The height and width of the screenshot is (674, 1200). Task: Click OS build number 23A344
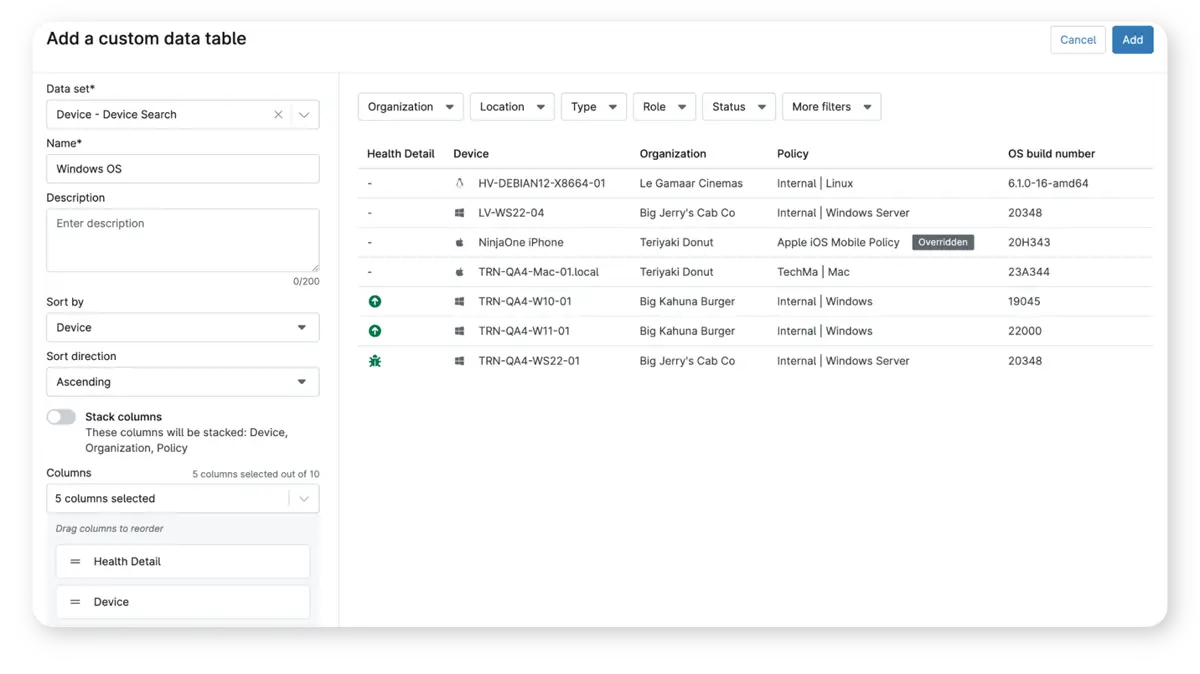(1029, 272)
